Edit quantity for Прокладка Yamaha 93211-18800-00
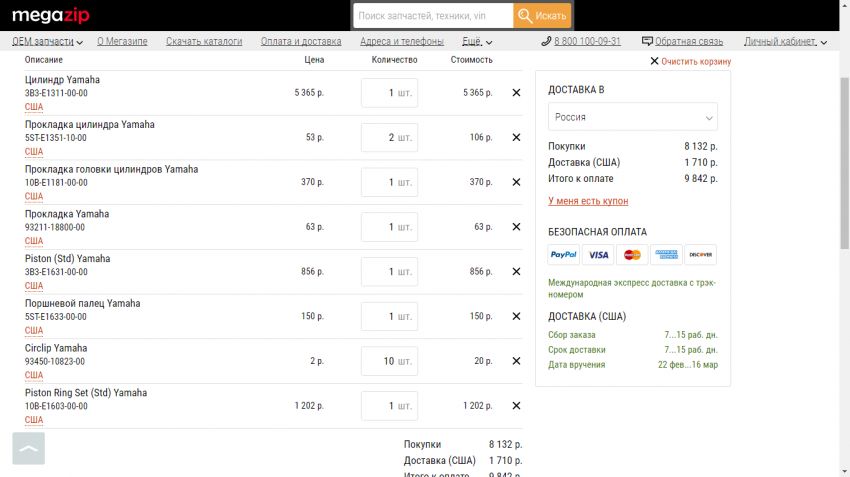The width and height of the screenshot is (850, 477). [x=389, y=227]
